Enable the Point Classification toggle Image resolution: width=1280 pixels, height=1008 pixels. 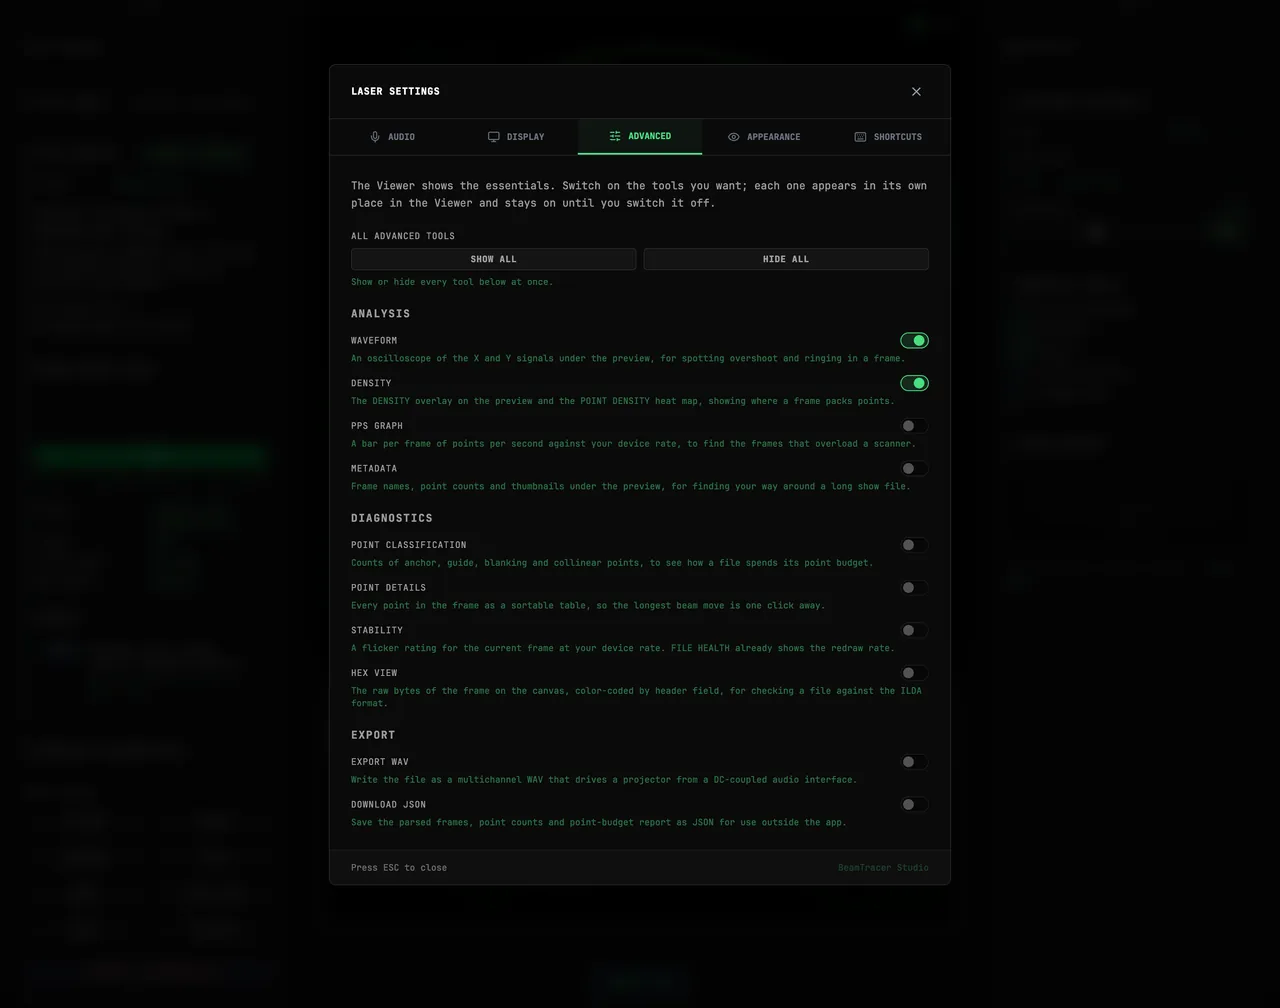[914, 545]
